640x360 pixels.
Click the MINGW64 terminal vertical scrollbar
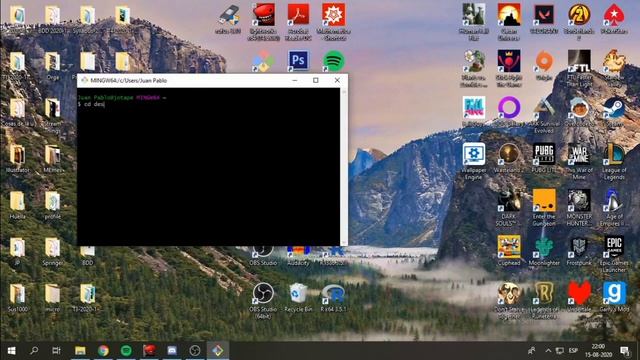coord(344,167)
